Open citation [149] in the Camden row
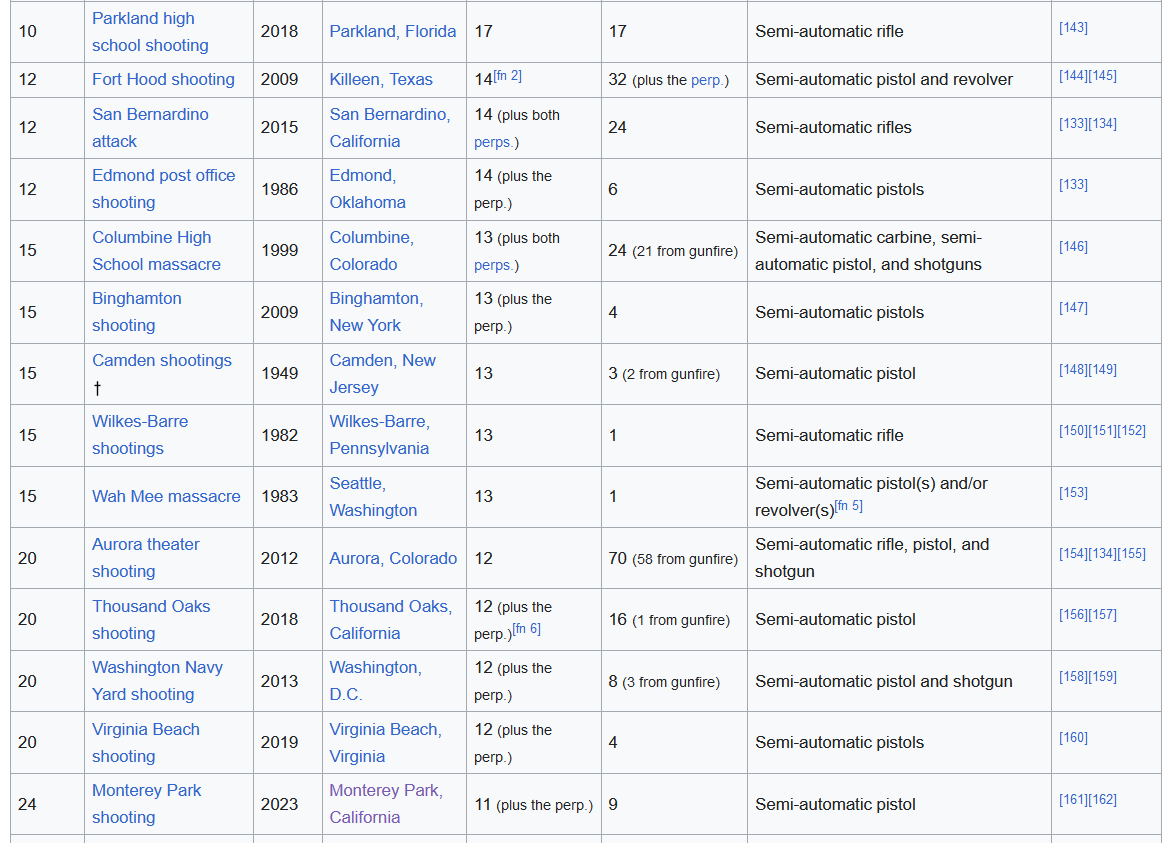 1102,370
